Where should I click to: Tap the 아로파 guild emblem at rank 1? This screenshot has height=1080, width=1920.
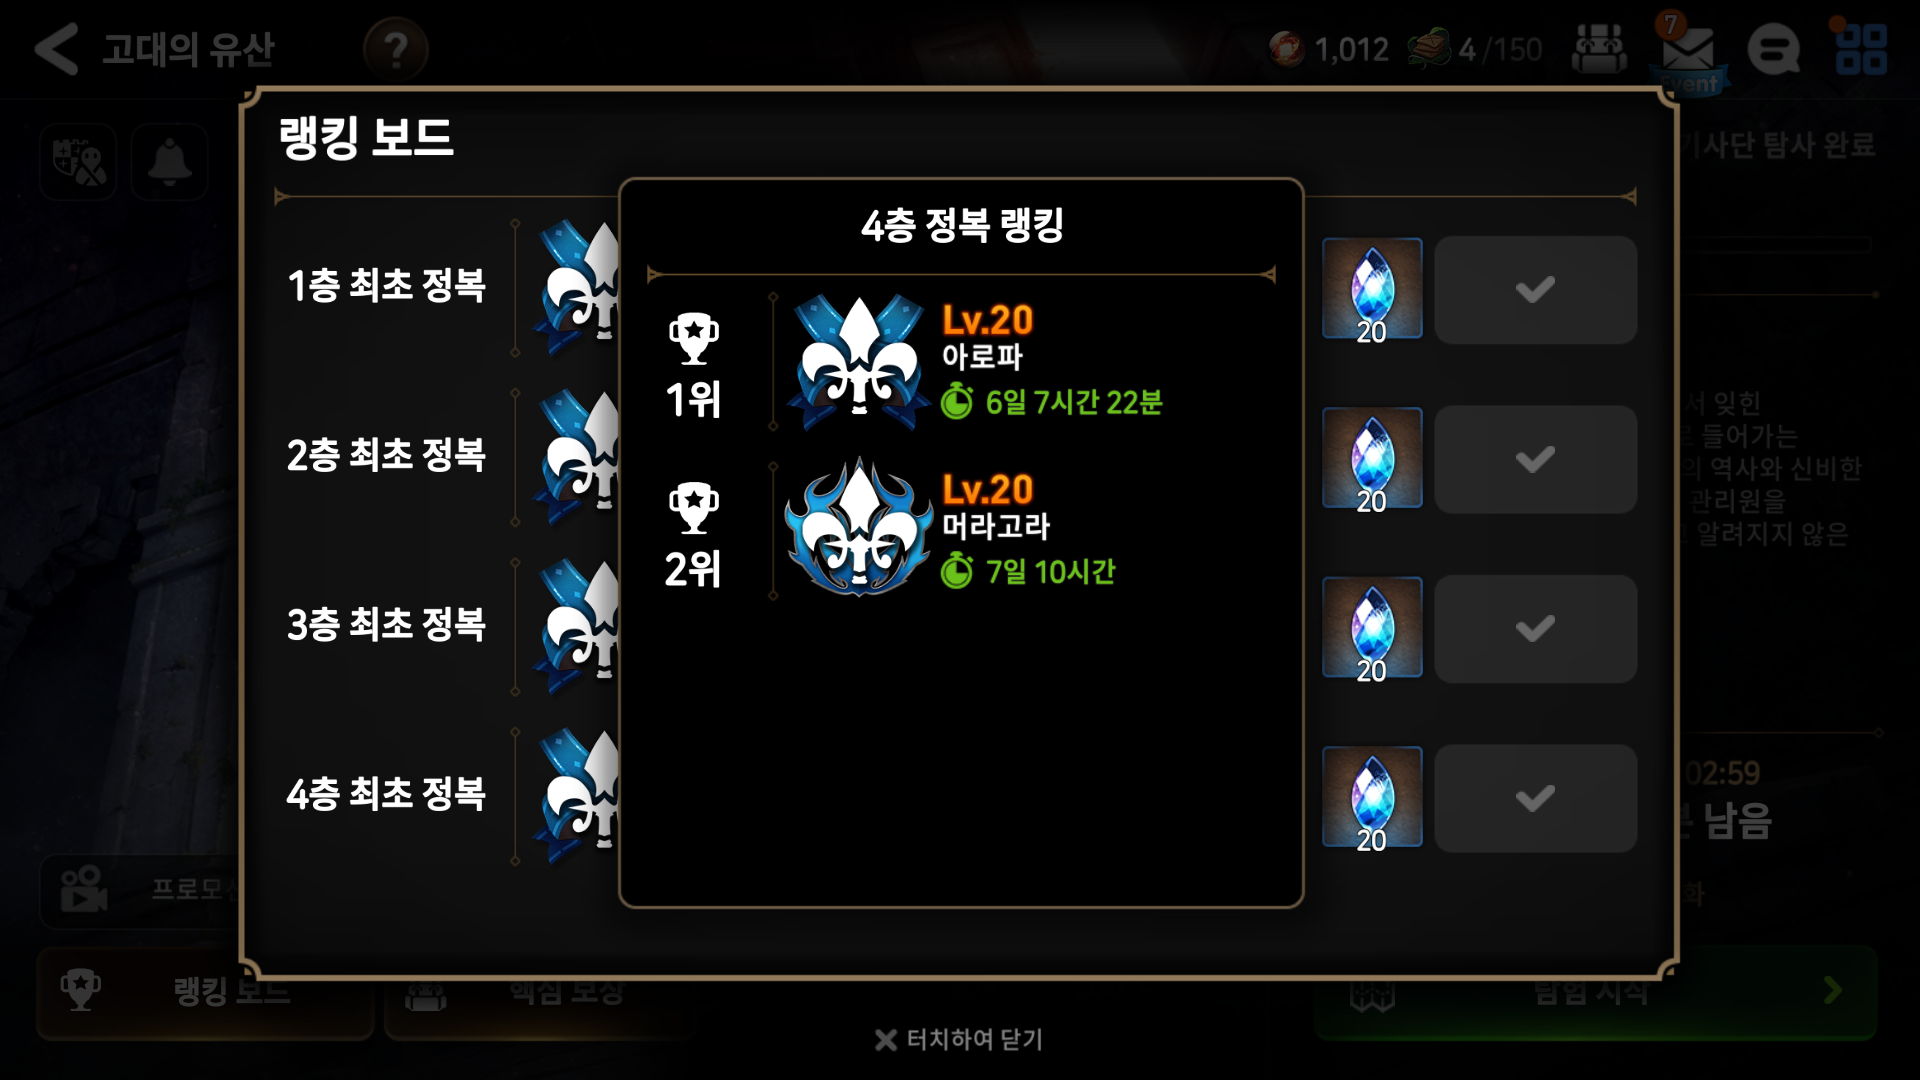858,362
